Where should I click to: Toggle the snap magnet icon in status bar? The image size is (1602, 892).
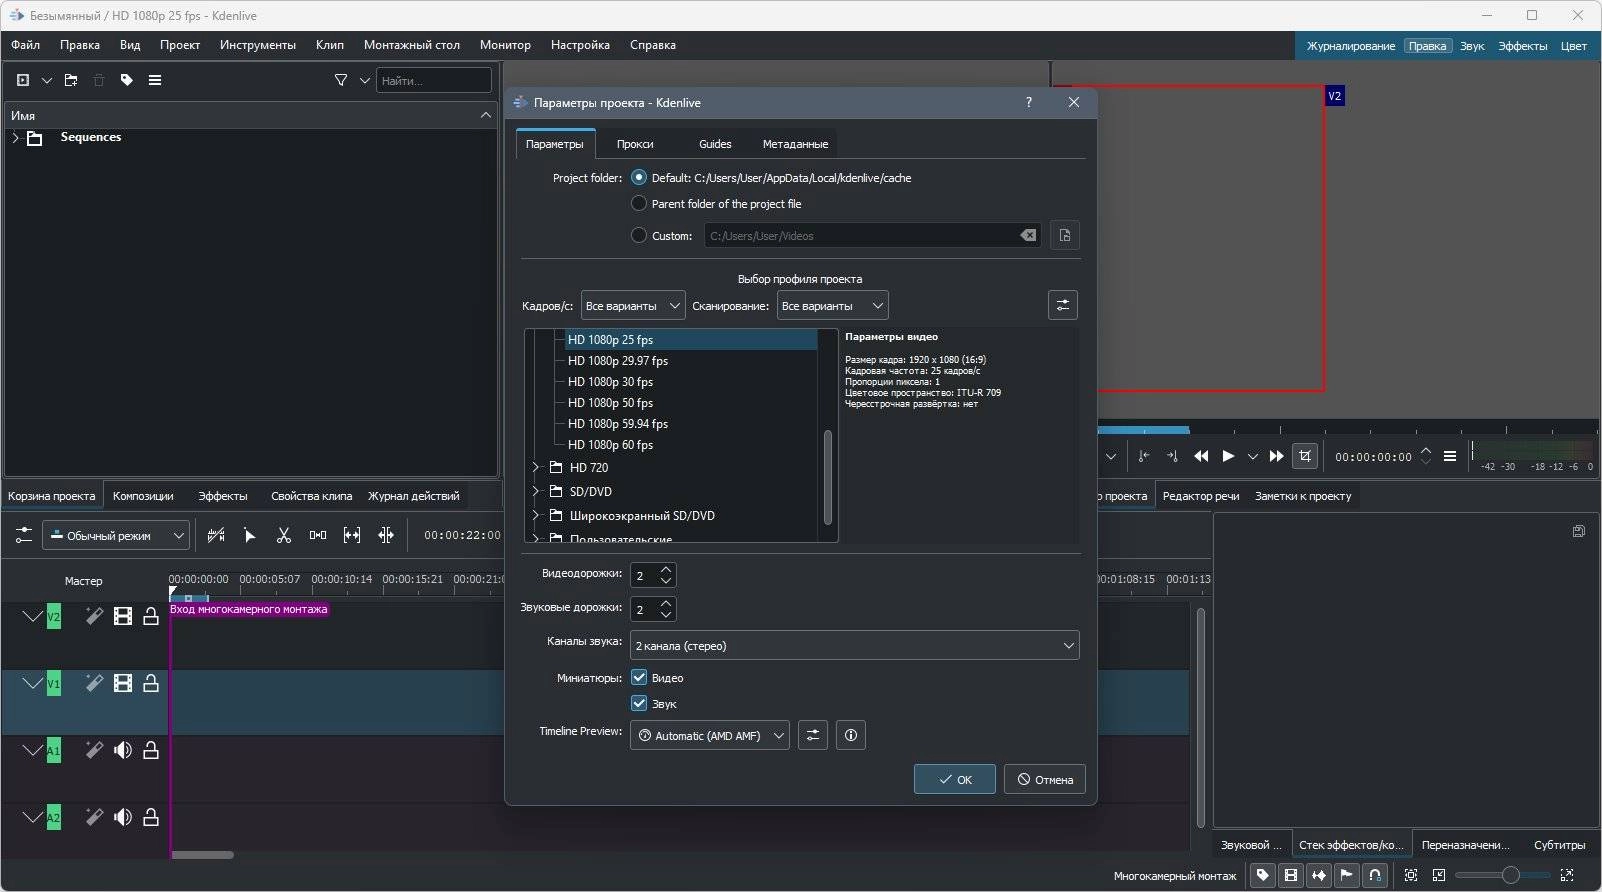point(1375,875)
